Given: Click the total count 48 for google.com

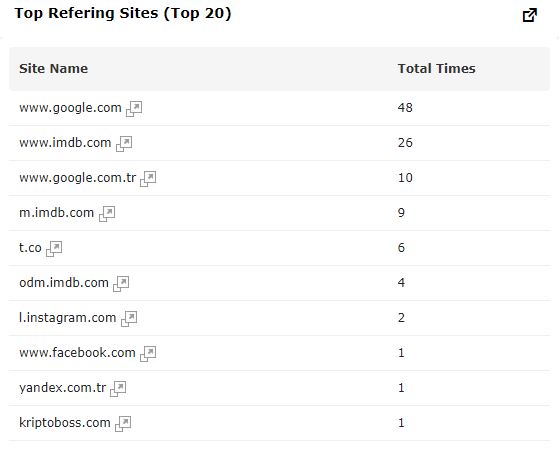Looking at the screenshot, I should click(x=405, y=108).
